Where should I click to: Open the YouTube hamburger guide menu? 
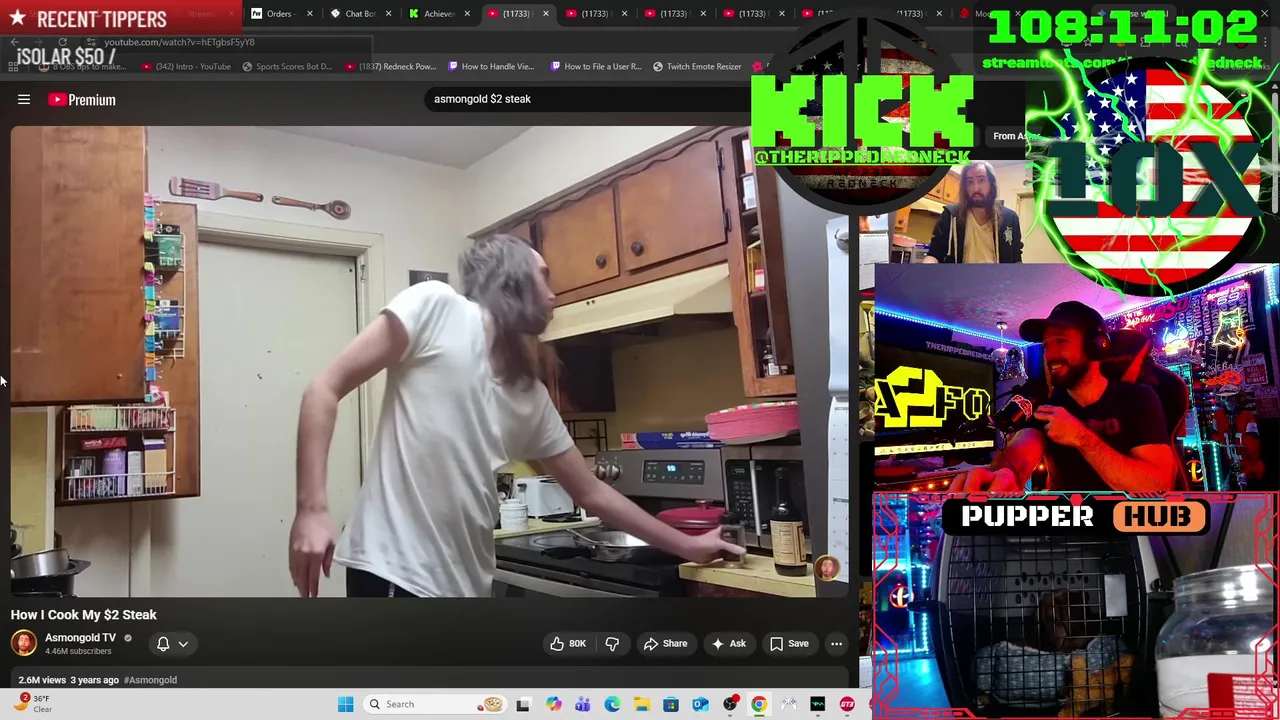pos(24,99)
